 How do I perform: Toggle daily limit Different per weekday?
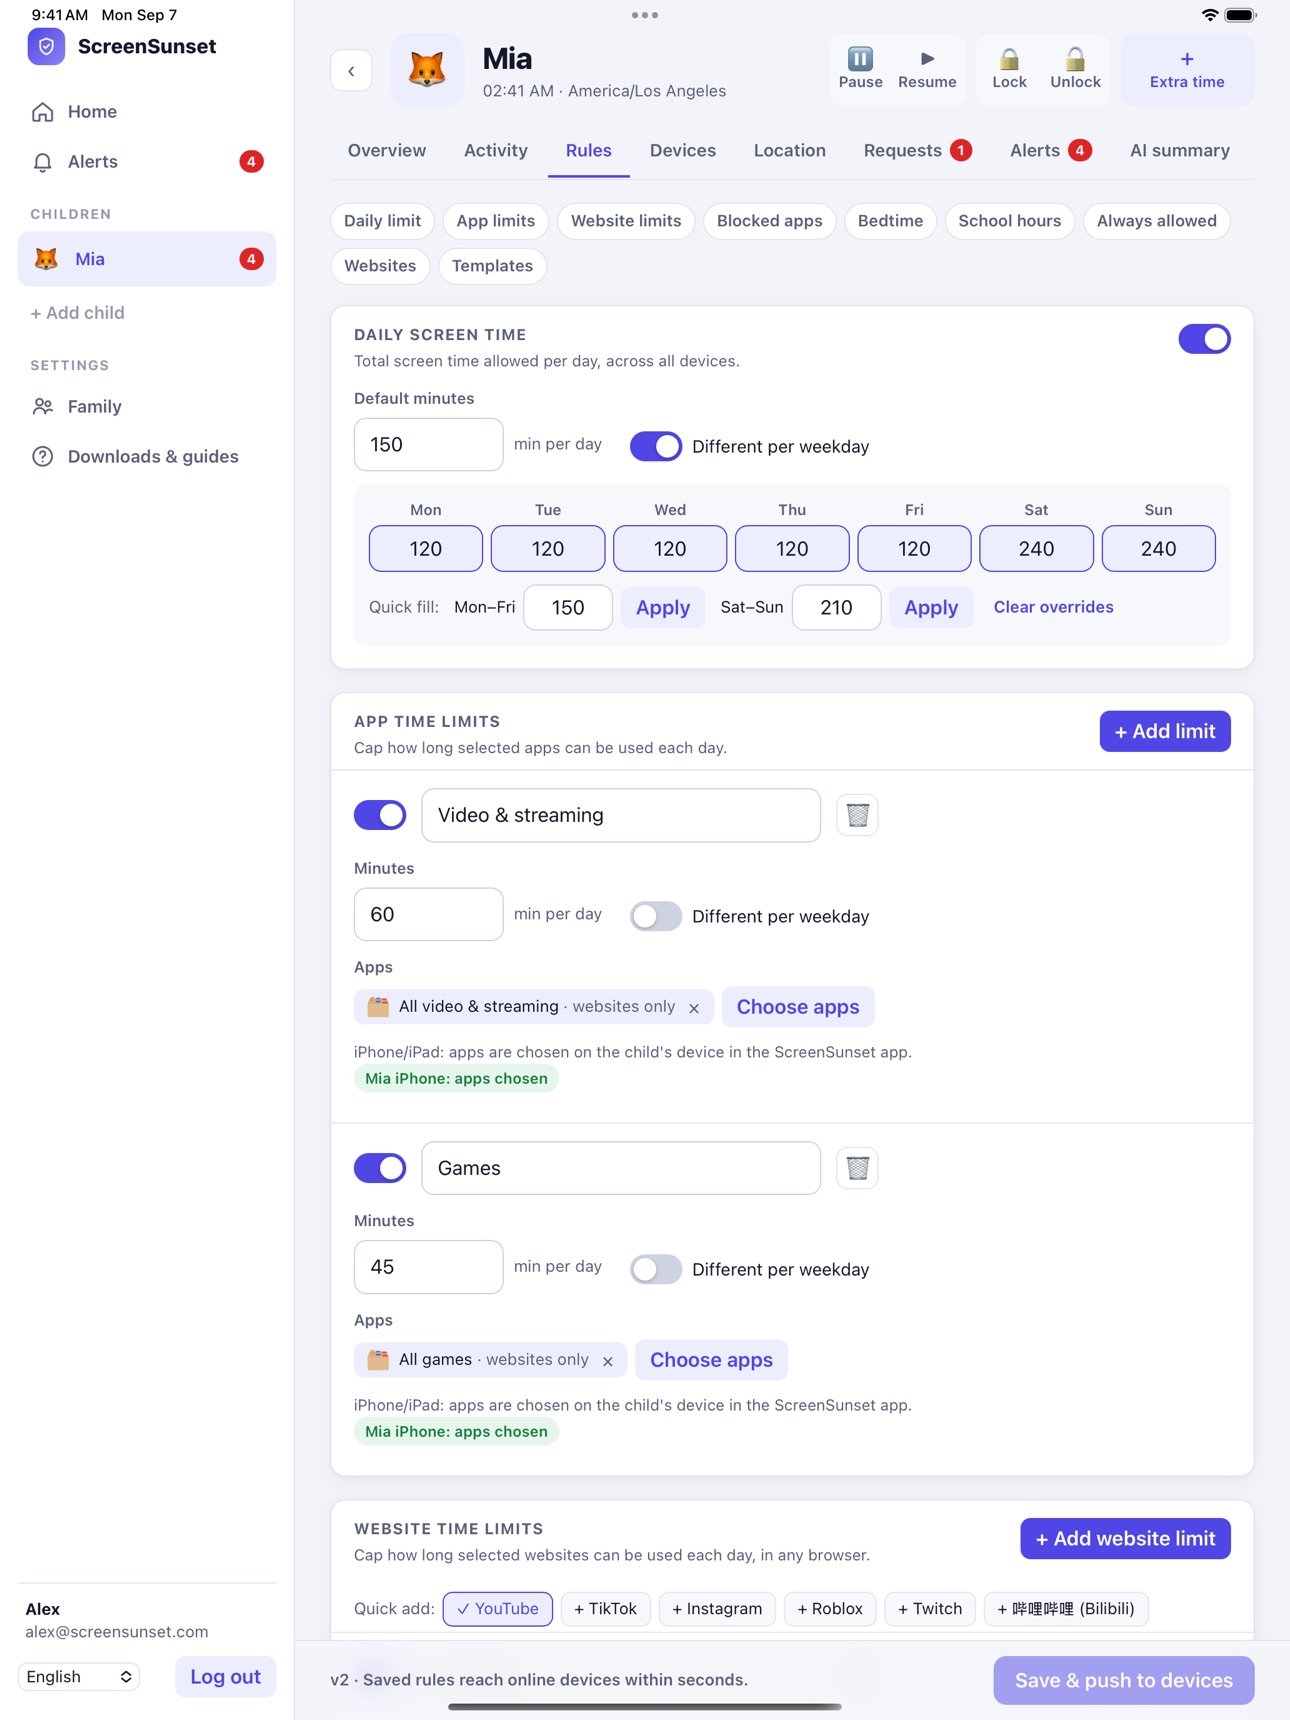pyautogui.click(x=656, y=446)
